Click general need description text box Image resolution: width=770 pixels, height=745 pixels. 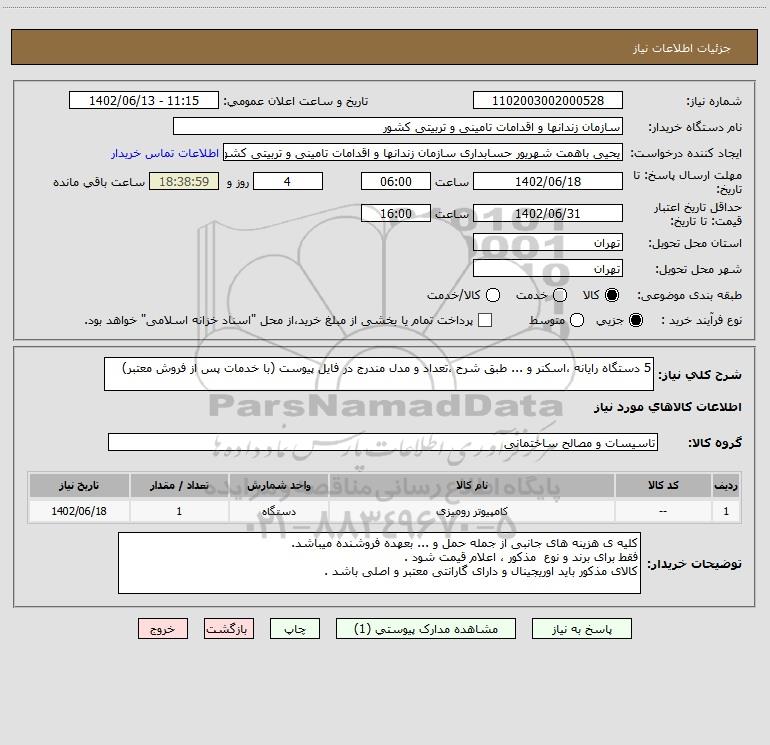click(379, 374)
